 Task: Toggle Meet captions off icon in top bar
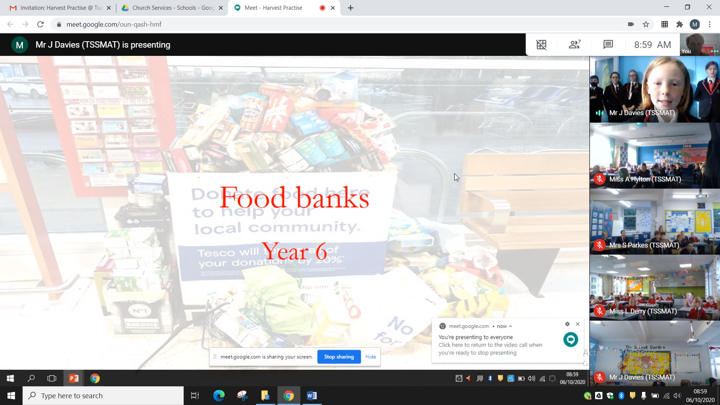pyautogui.click(x=541, y=45)
